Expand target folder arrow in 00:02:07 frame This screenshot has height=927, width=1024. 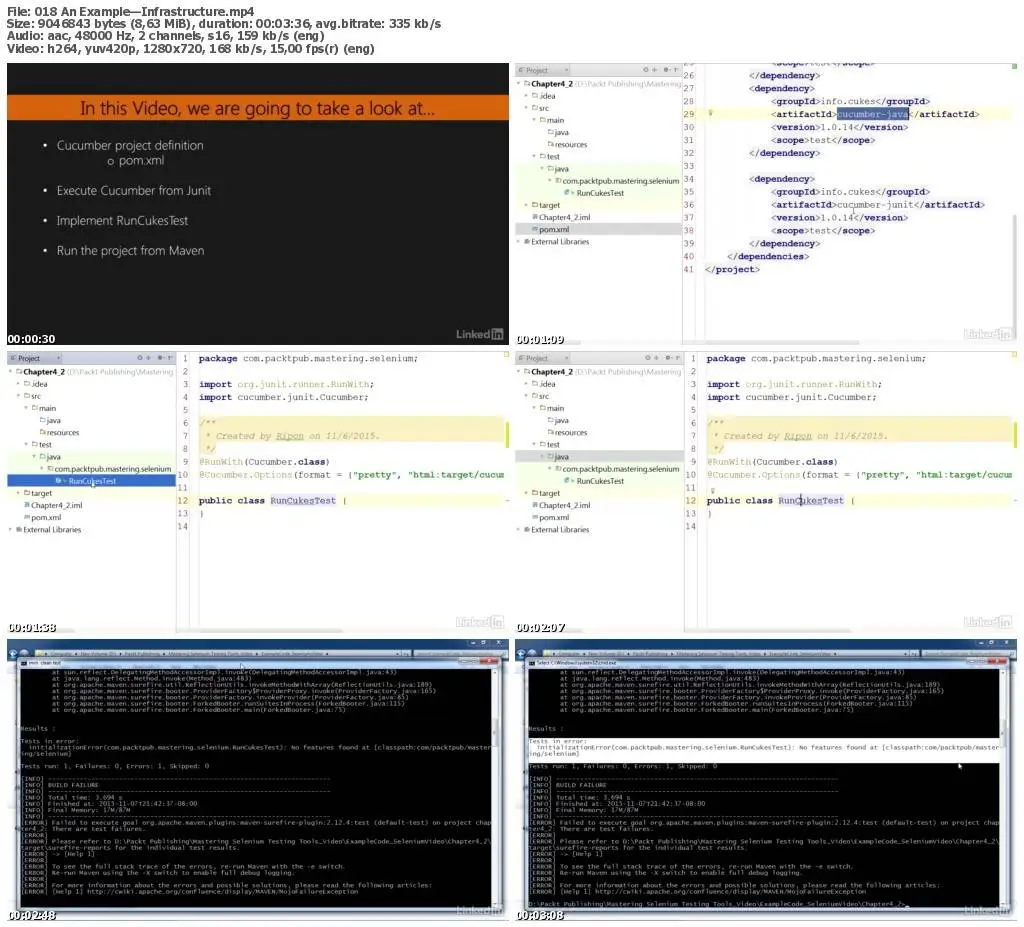pos(526,493)
